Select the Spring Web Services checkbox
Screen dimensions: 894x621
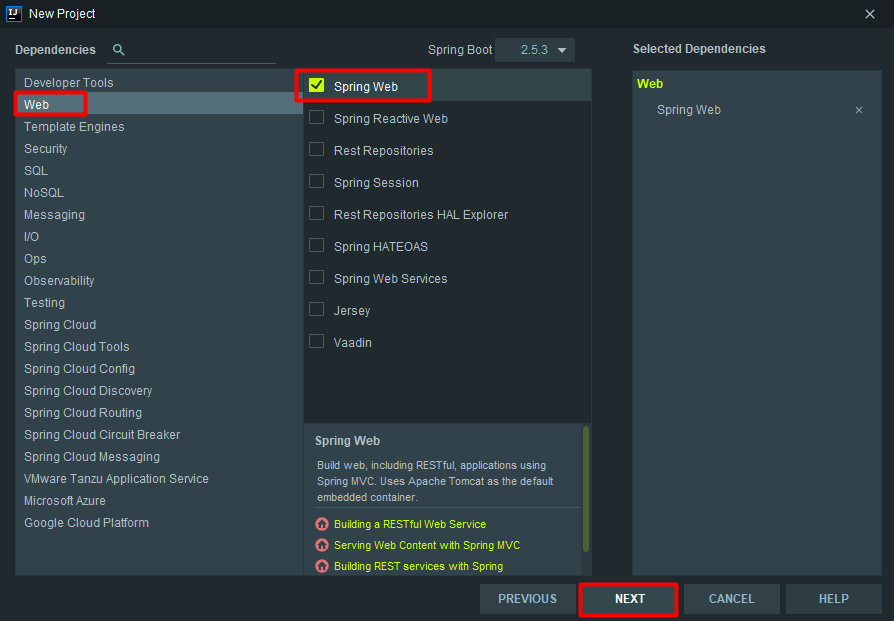(316, 277)
